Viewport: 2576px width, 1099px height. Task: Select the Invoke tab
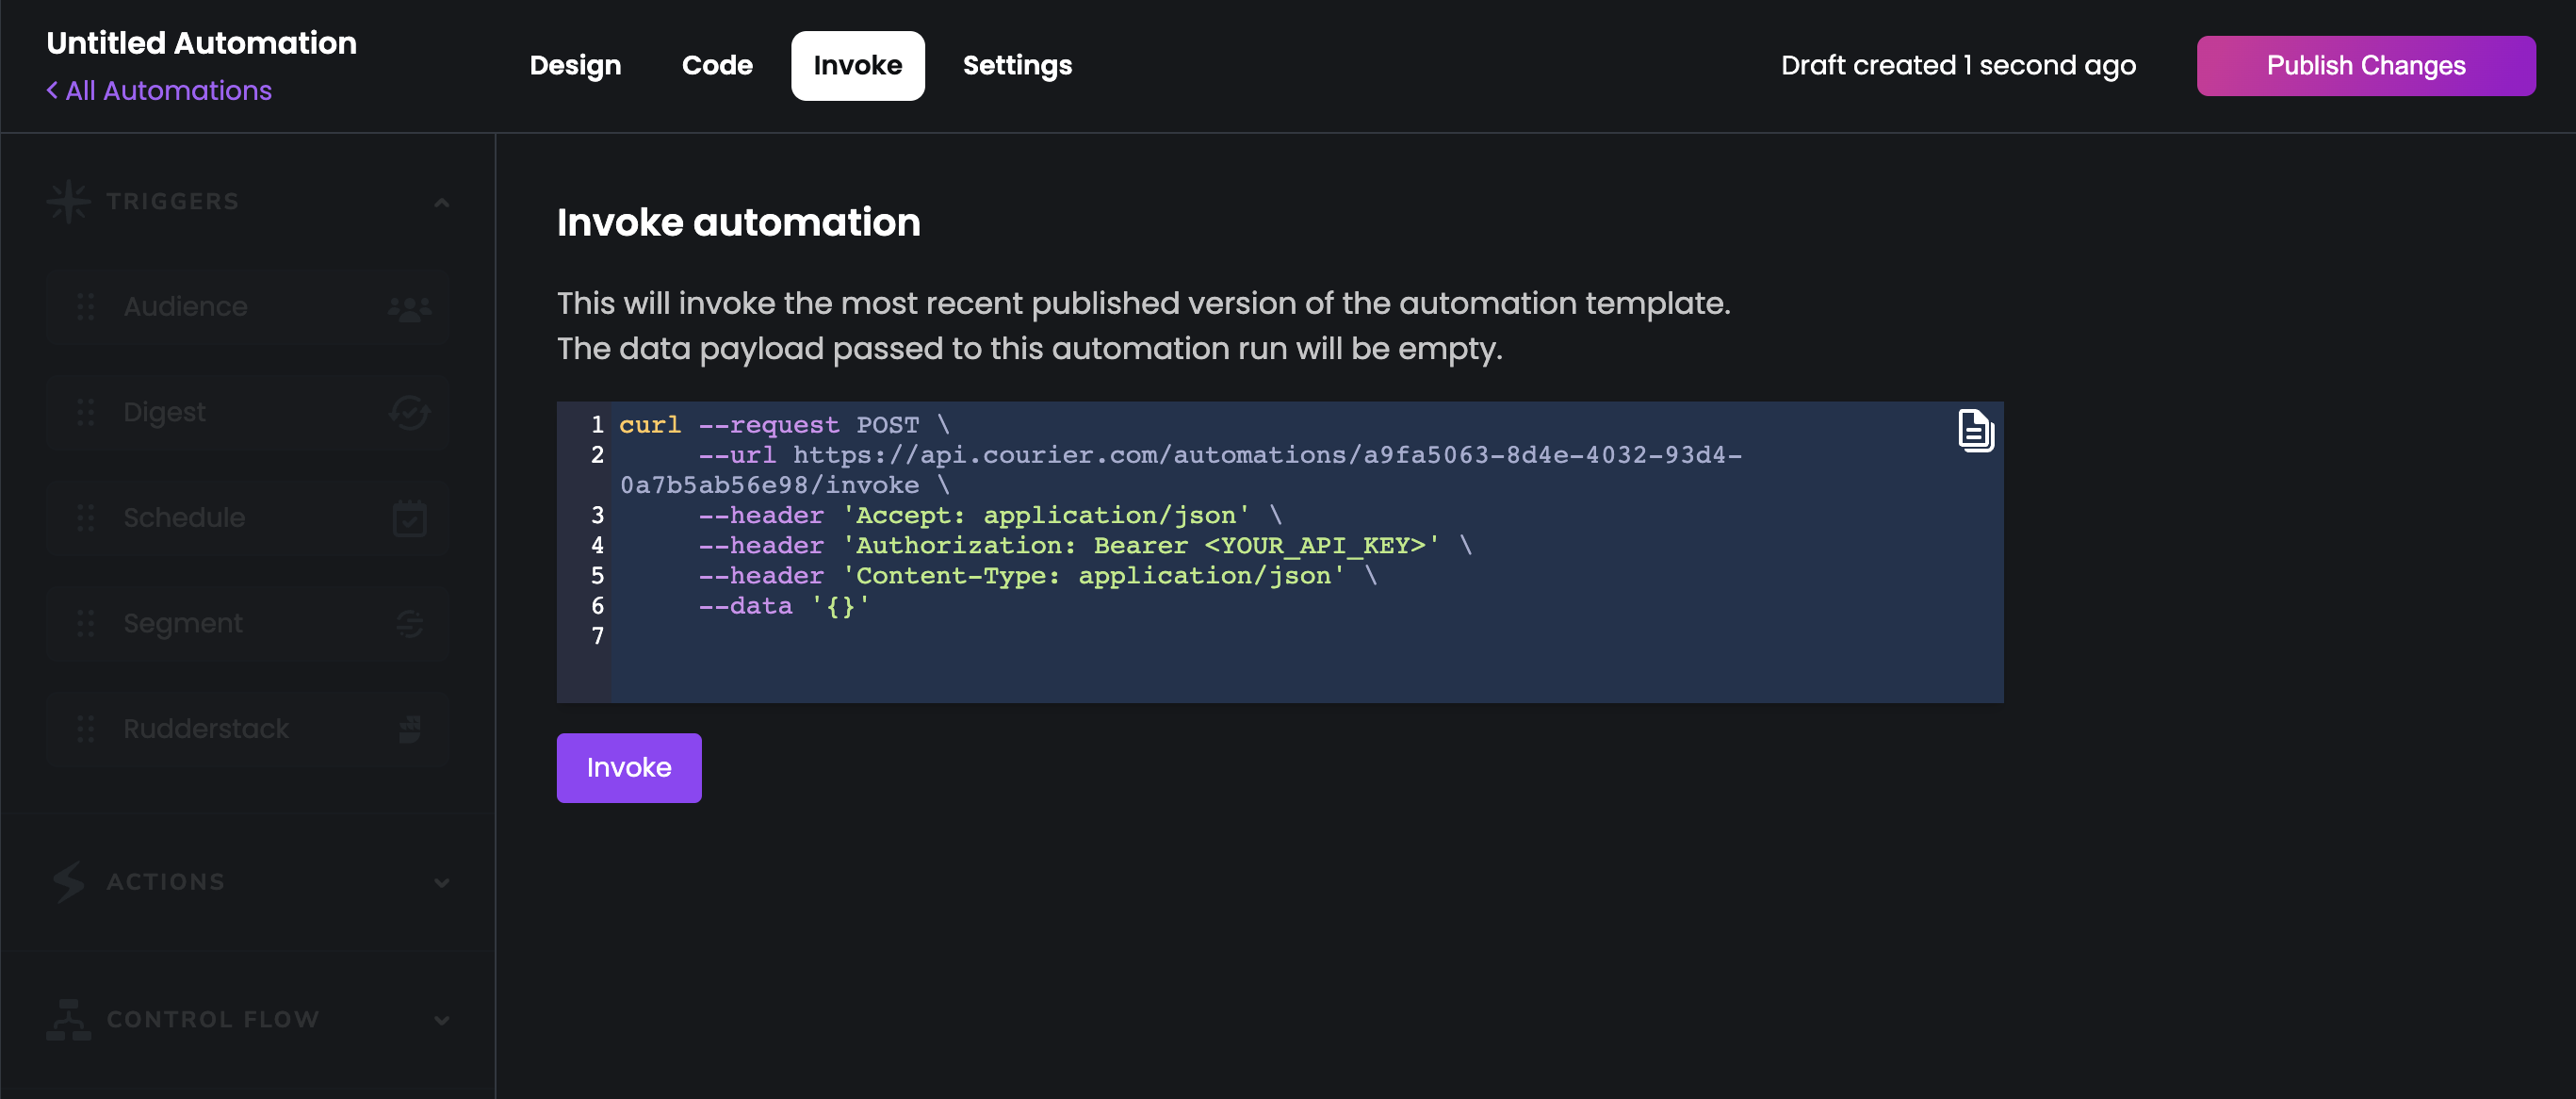coord(857,66)
